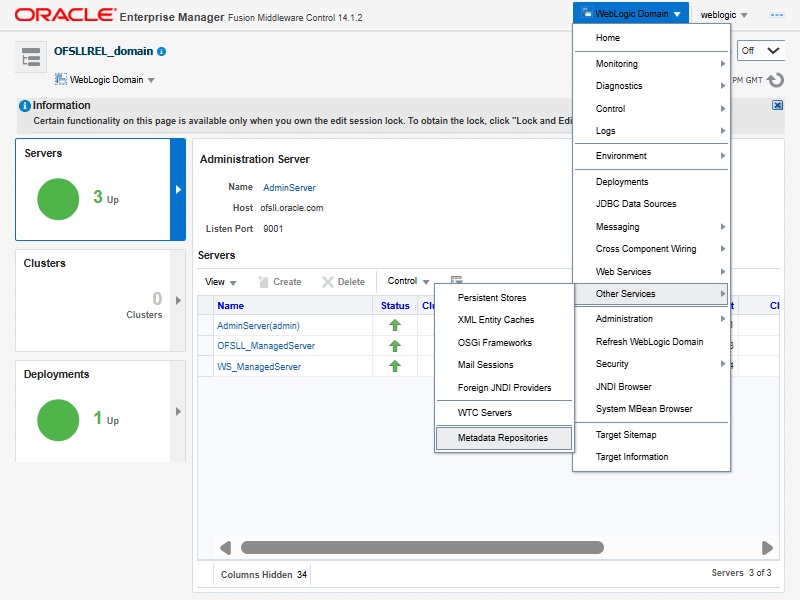Viewport: 800px width, 600px height.
Task: Click the detach table icon beside Control
Action: click(x=456, y=282)
